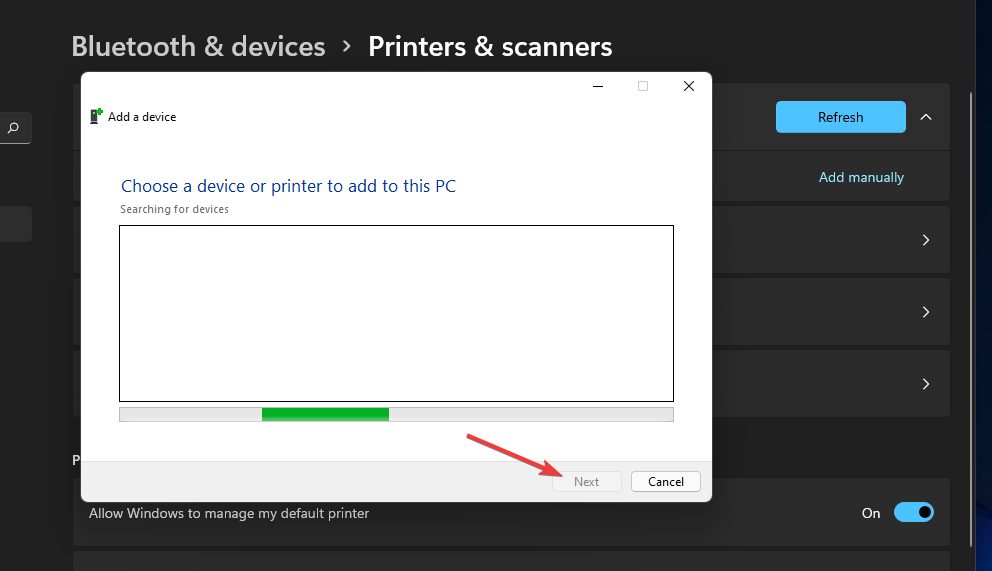Viewport: 992px width, 571px height.
Task: Click the breadcrumb arrow separator
Action: [347, 46]
